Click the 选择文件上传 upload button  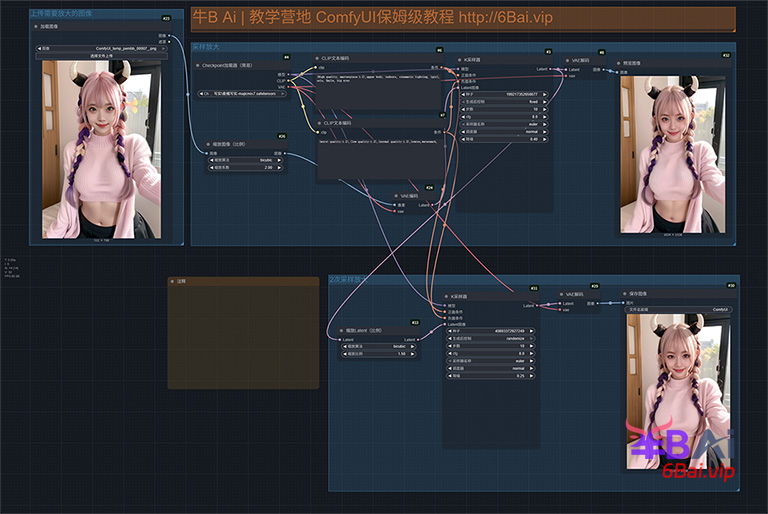101,56
